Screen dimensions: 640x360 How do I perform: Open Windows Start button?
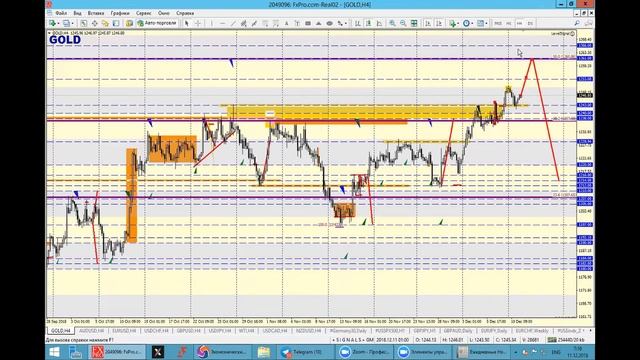click(x=54, y=351)
